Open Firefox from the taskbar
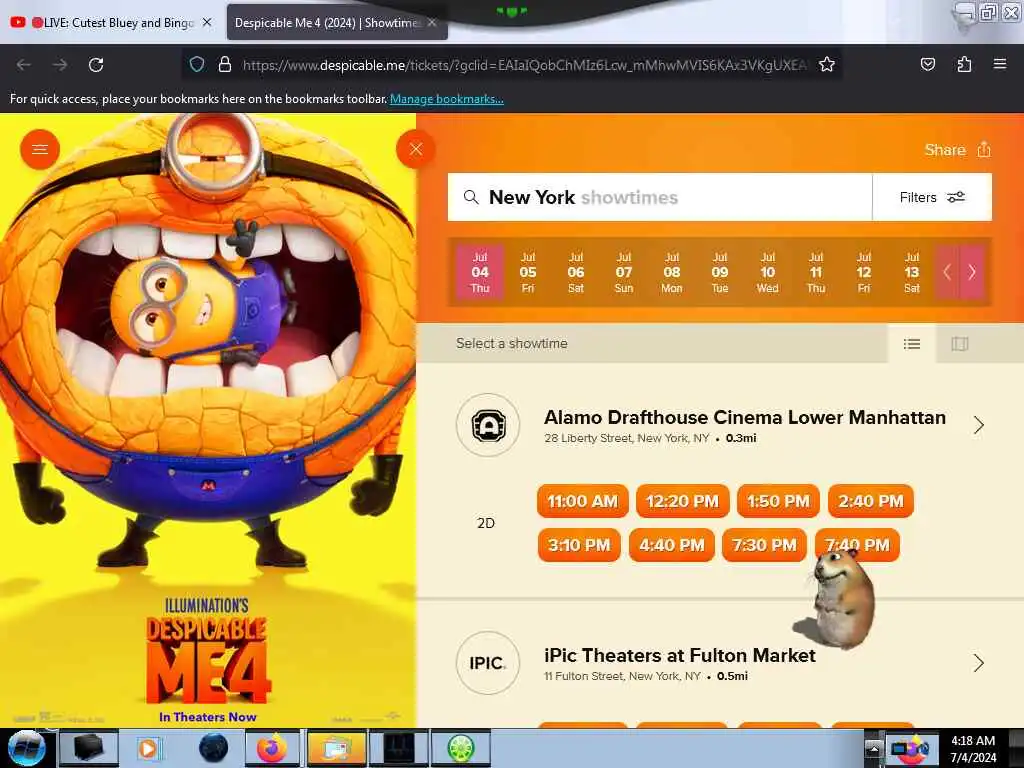Screen dimensions: 1024x768 point(272,748)
